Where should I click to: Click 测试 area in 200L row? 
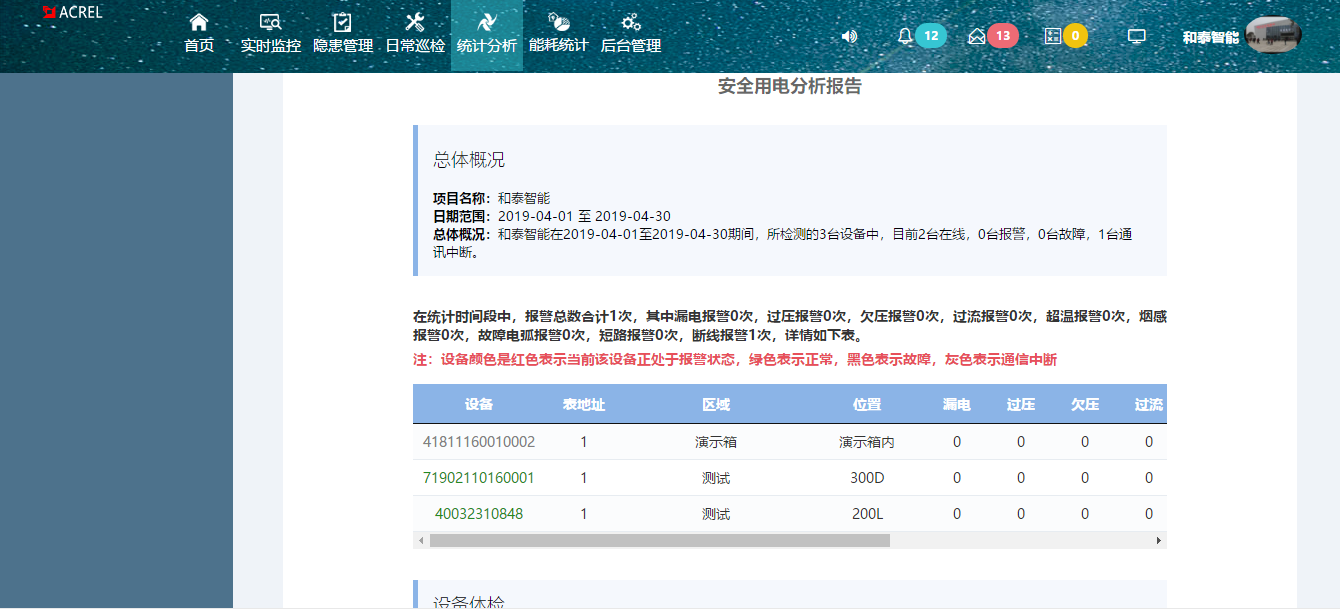pos(716,514)
